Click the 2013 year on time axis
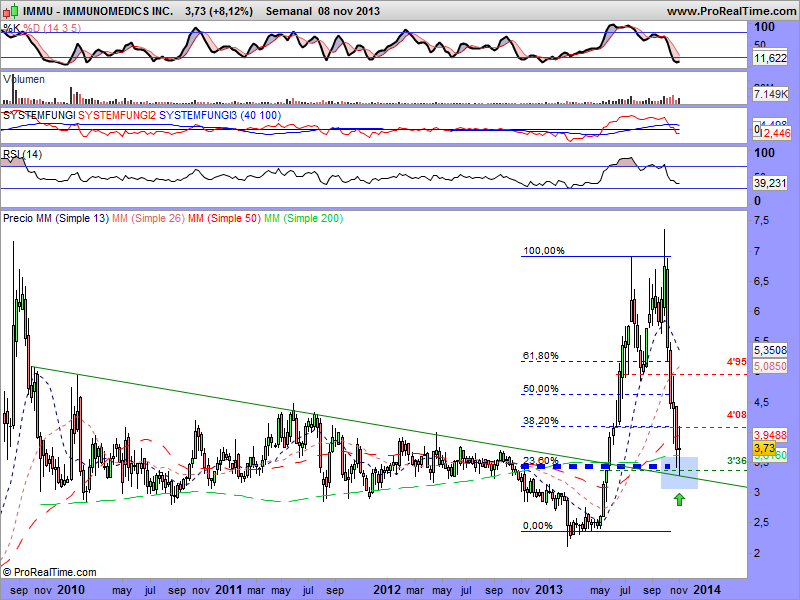The height and width of the screenshot is (600, 800). (549, 590)
